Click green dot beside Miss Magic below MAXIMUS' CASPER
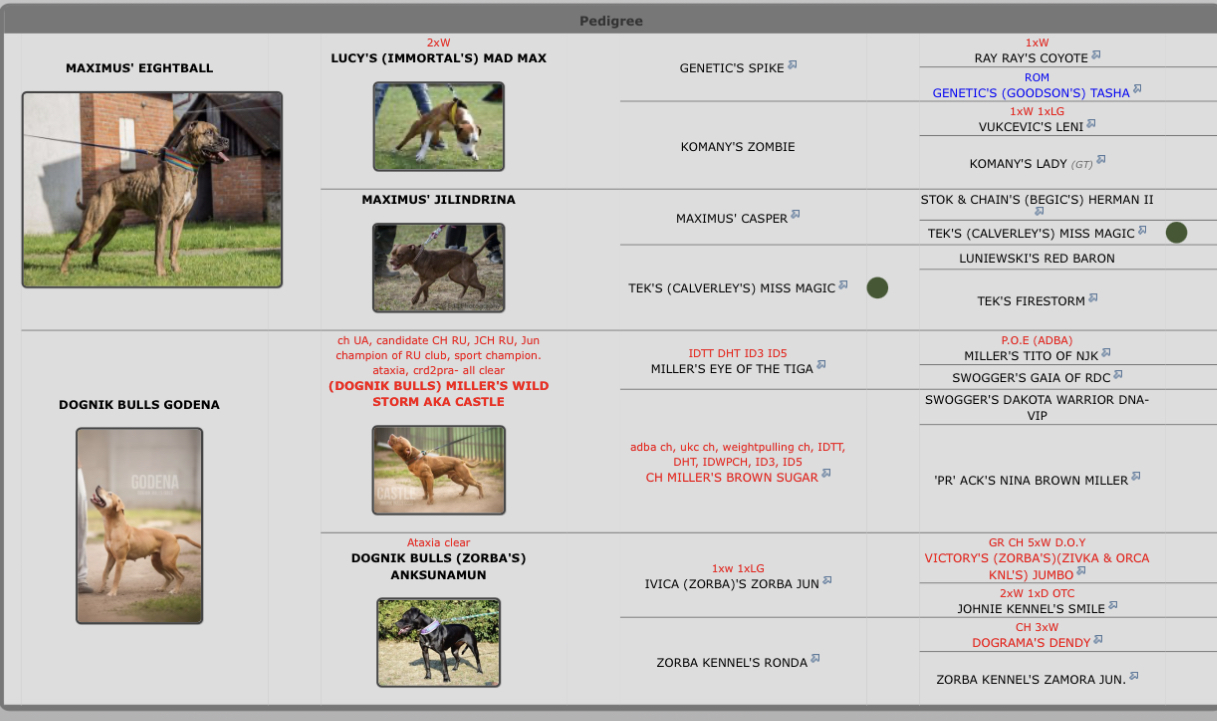 pyautogui.click(x=877, y=288)
